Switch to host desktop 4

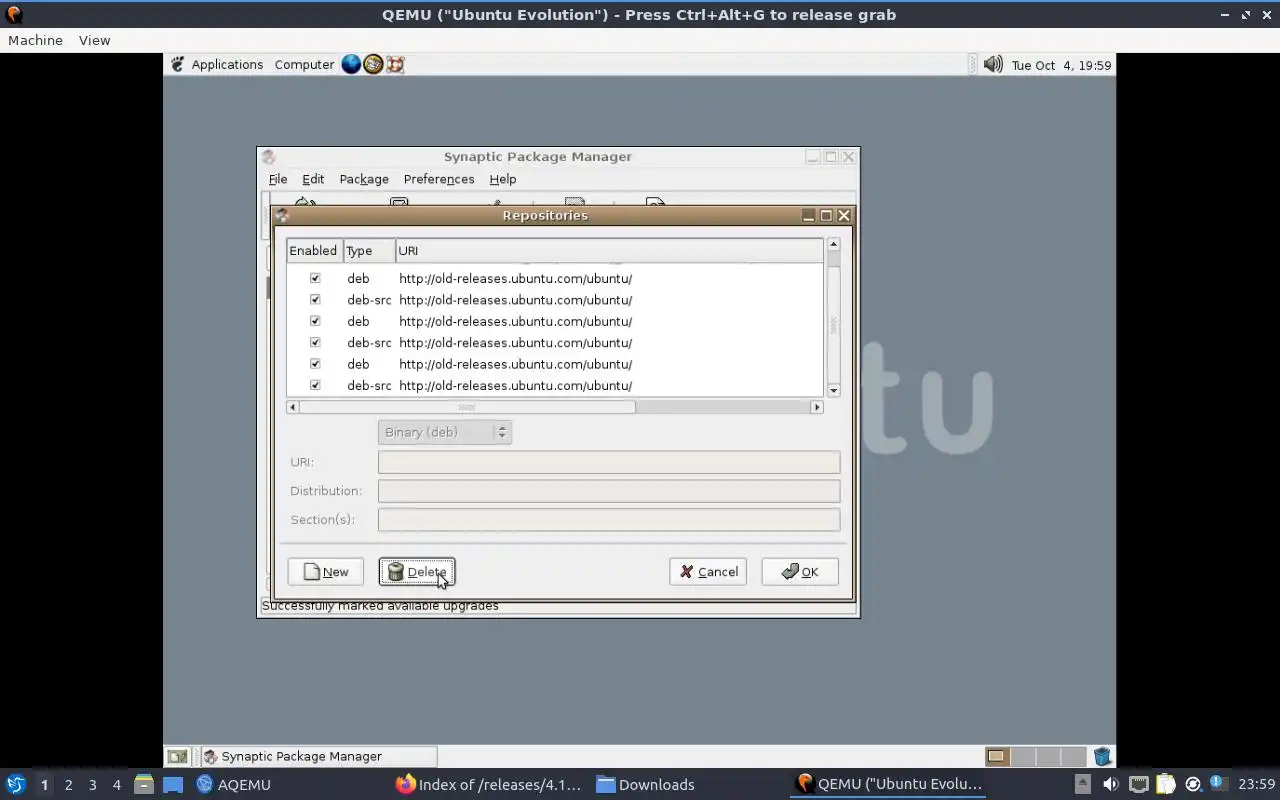point(116,785)
